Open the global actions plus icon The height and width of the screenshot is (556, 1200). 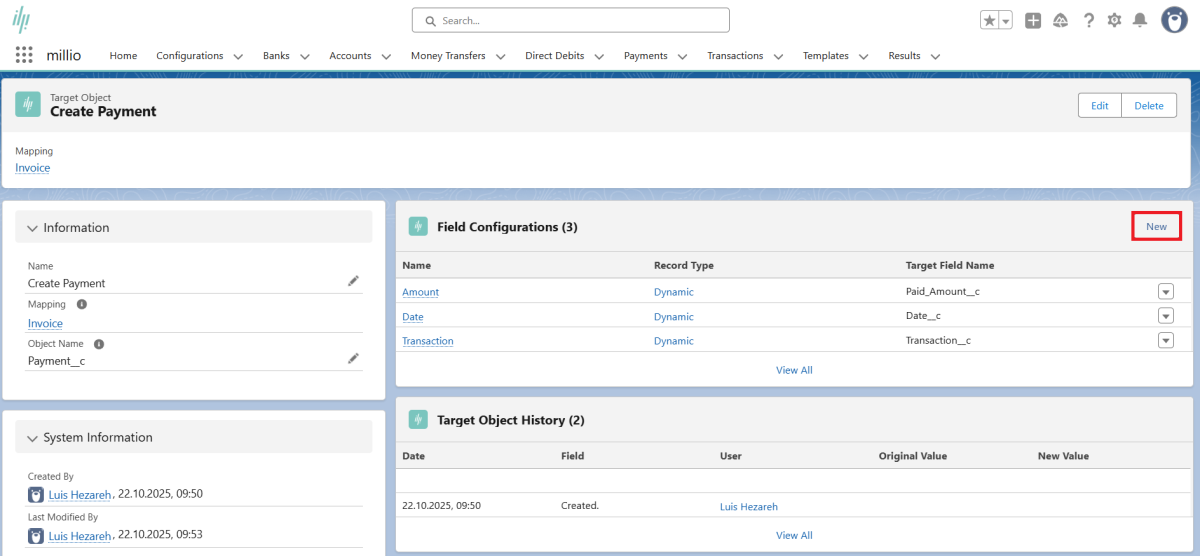click(x=1033, y=20)
